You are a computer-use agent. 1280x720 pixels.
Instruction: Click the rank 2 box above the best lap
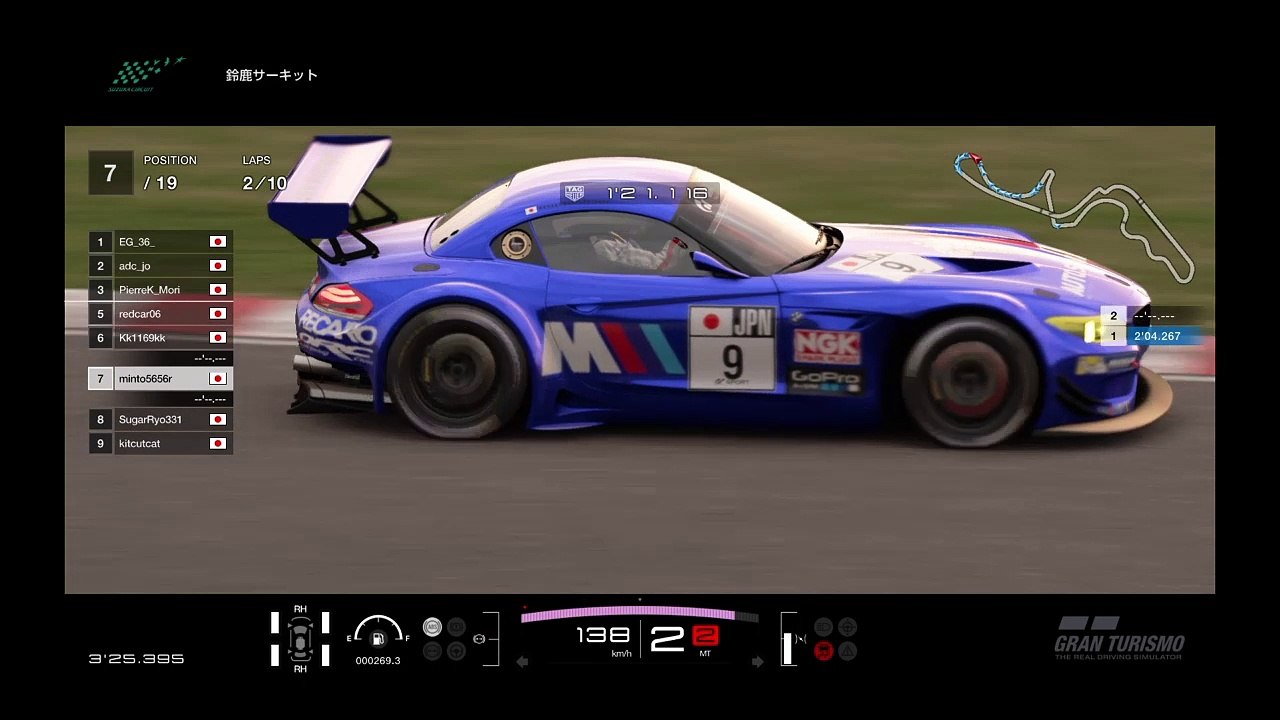pos(1113,316)
